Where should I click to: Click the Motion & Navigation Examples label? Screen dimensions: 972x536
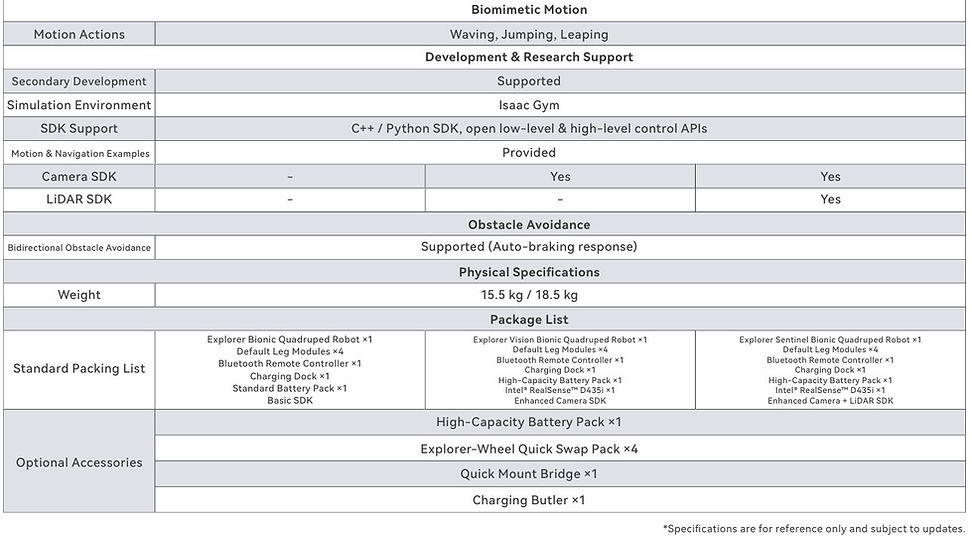pyautogui.click(x=80, y=154)
